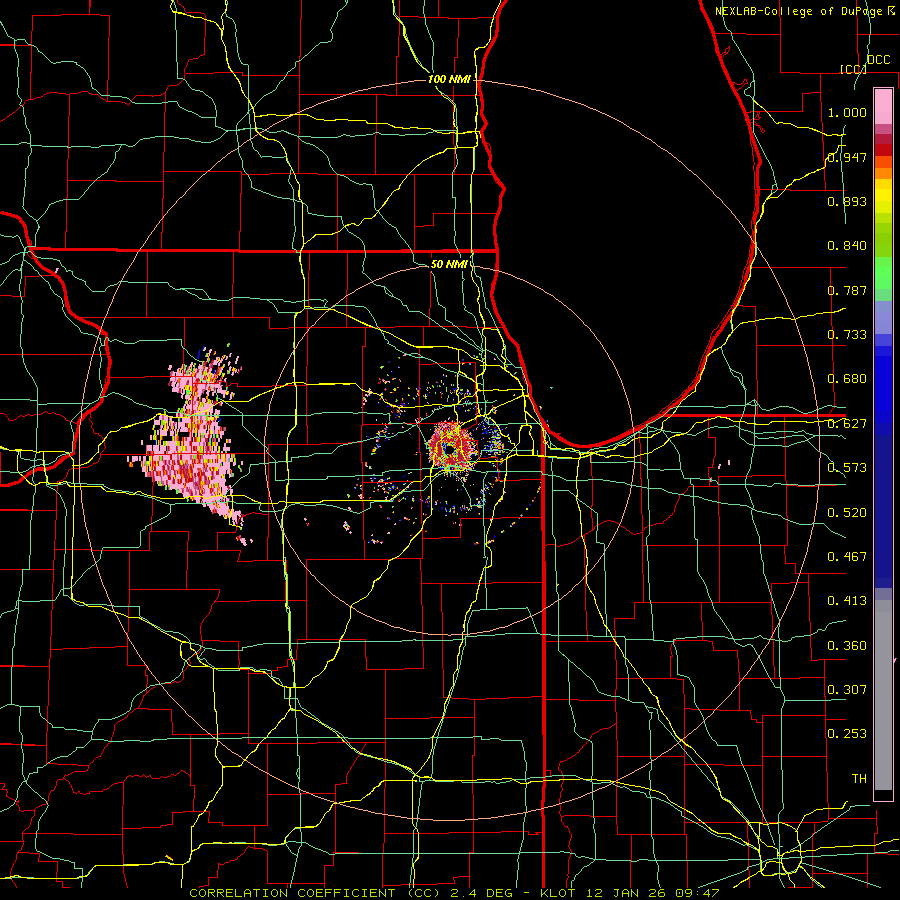This screenshot has width=900, height=900.
Task: Click the 0.467 colorbar value
Action: [x=847, y=557]
